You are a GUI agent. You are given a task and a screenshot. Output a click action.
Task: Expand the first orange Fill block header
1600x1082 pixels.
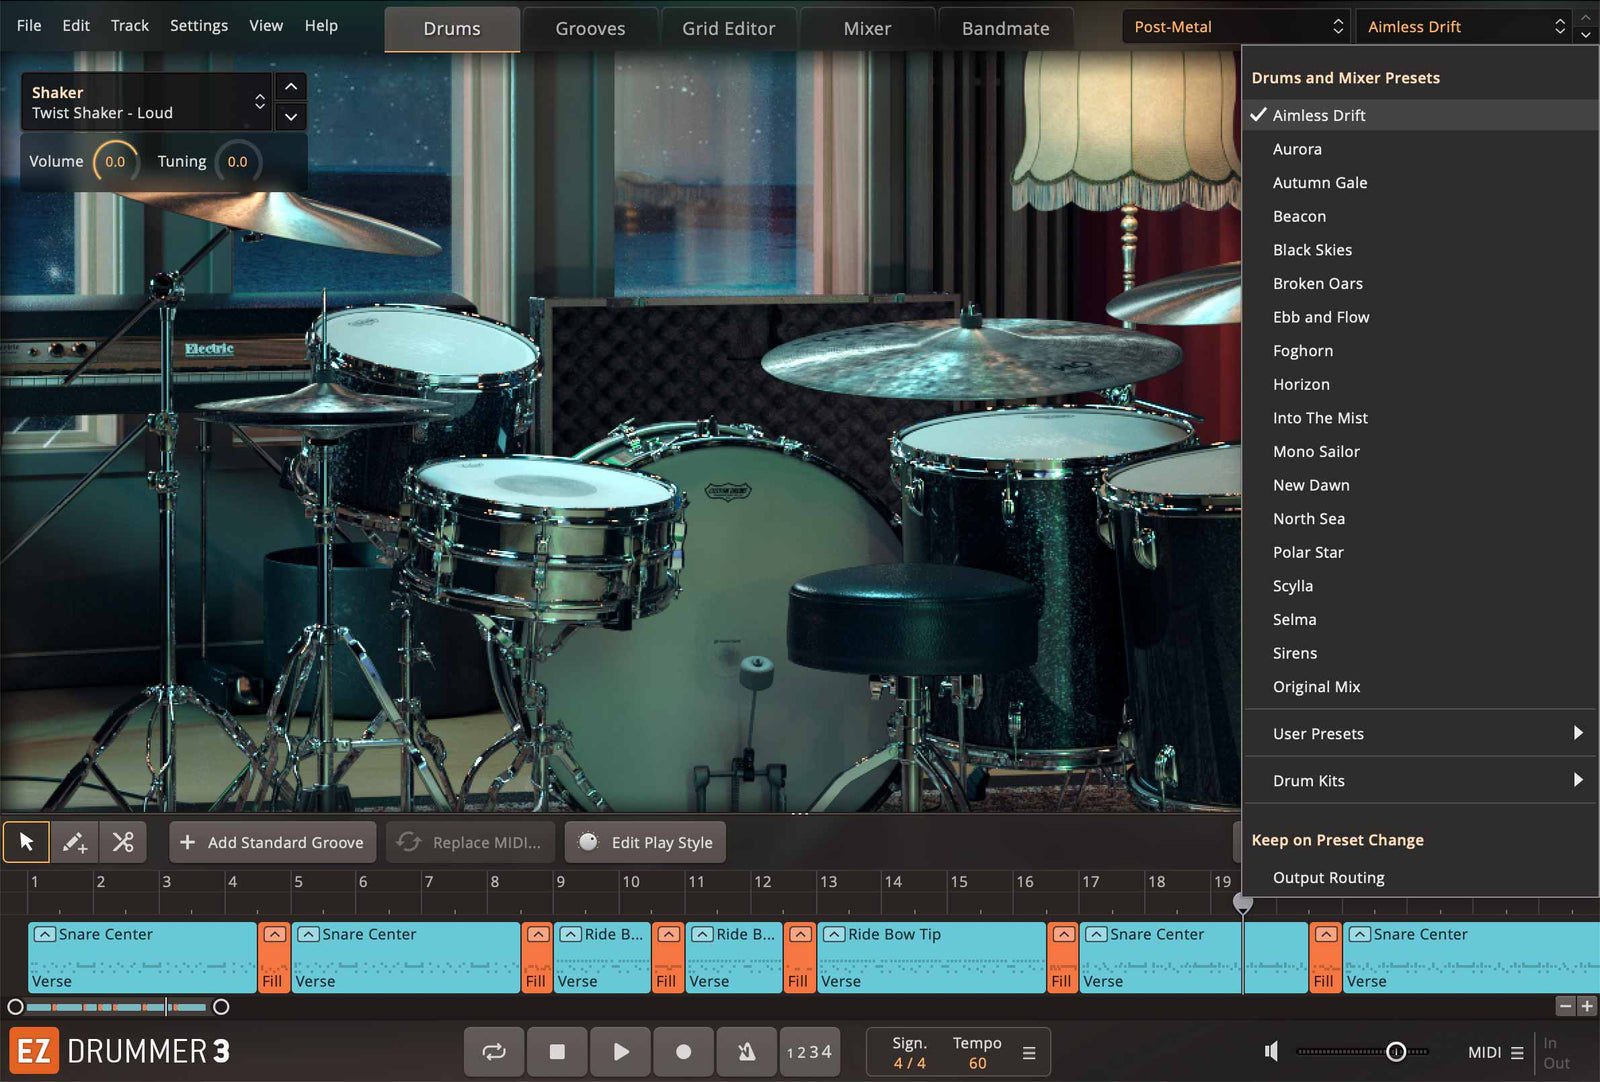274,934
